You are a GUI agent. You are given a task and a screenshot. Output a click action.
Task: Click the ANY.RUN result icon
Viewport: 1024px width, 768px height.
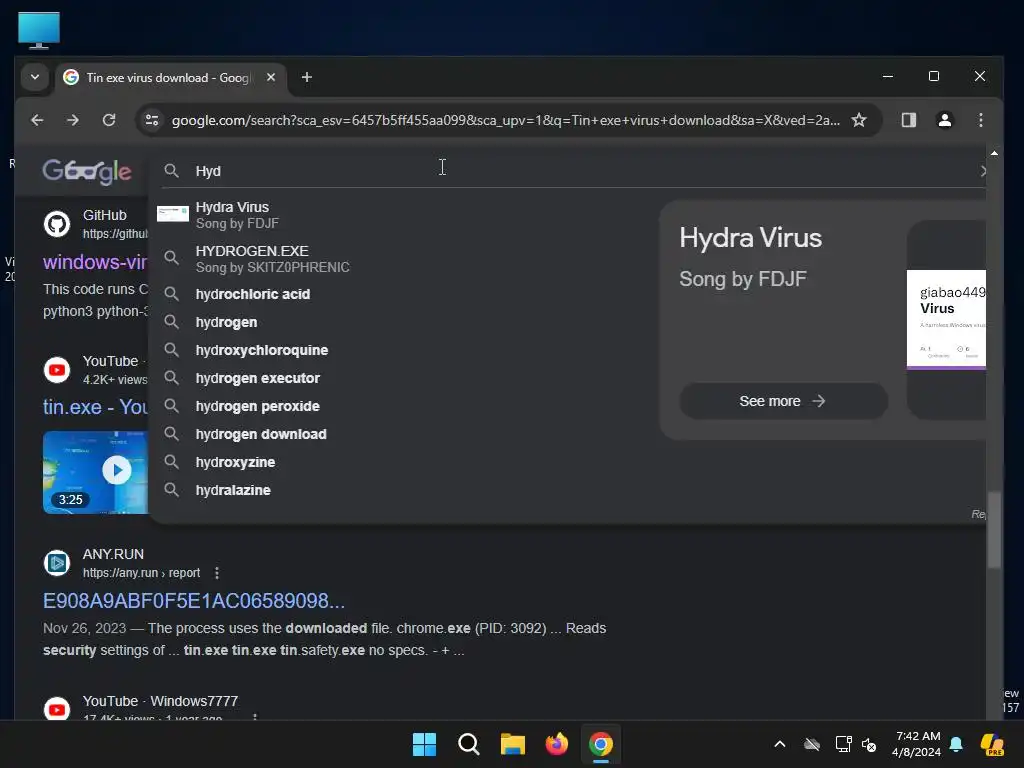pyautogui.click(x=57, y=563)
